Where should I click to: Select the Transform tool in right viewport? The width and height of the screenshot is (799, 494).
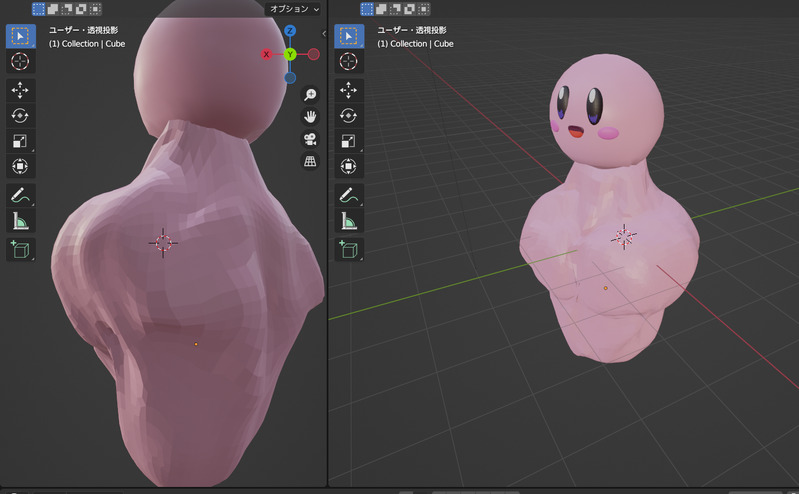(x=349, y=166)
